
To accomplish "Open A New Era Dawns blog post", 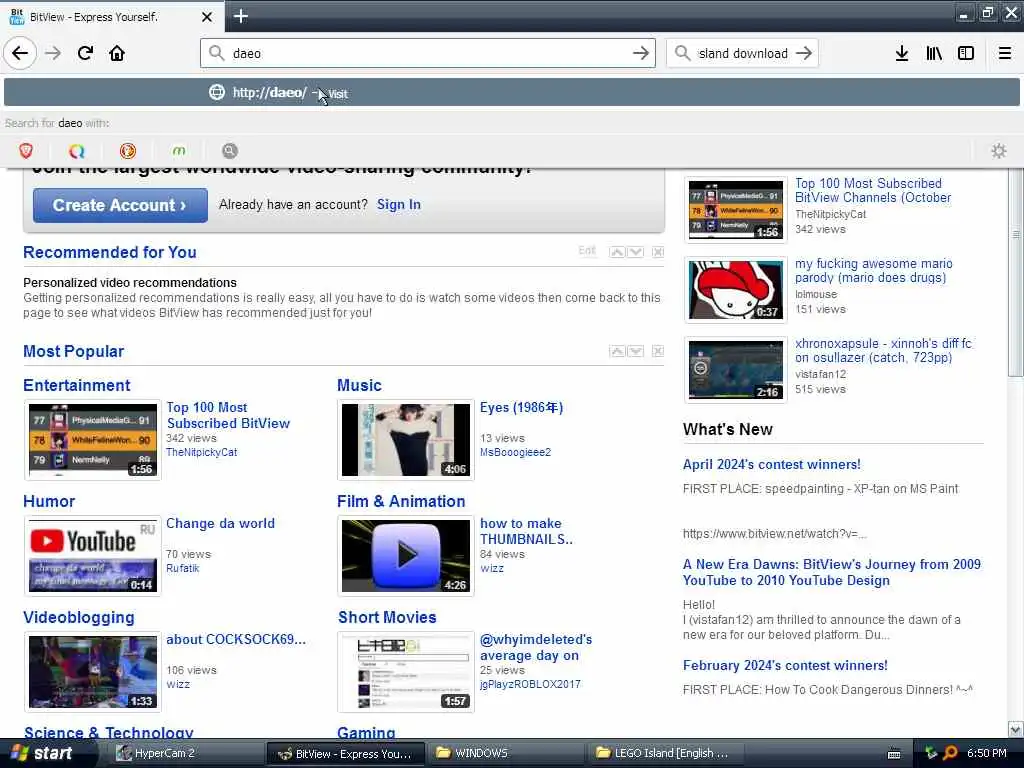I will click(x=831, y=572).
